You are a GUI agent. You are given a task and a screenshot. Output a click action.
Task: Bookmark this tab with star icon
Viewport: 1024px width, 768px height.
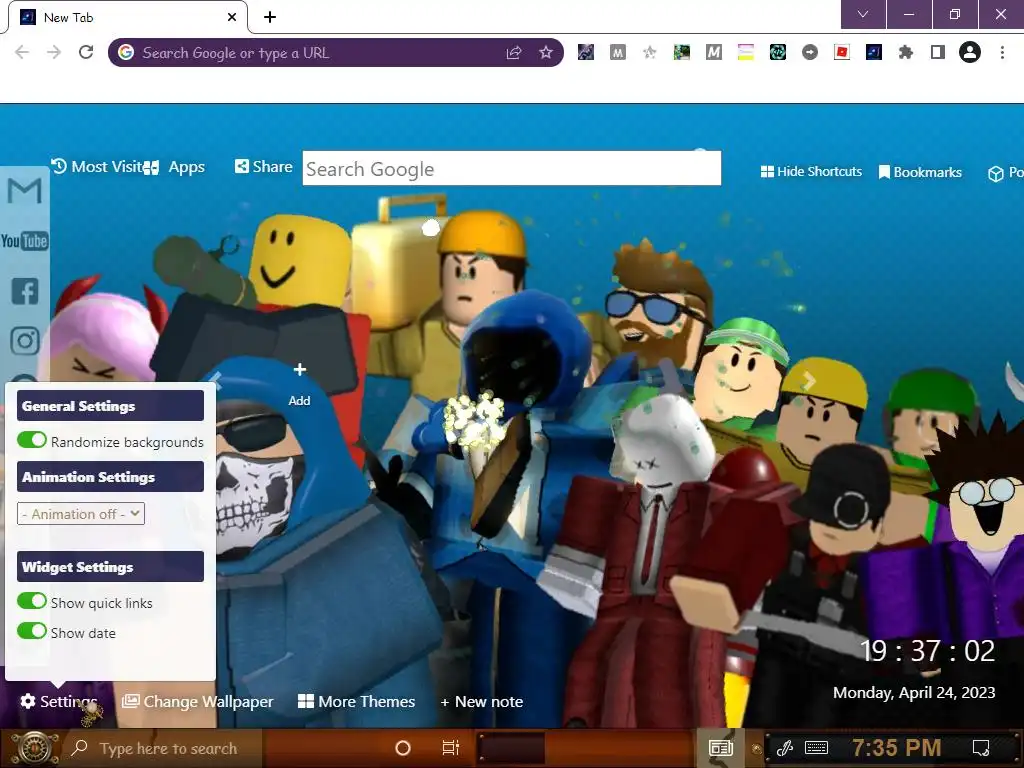(546, 52)
